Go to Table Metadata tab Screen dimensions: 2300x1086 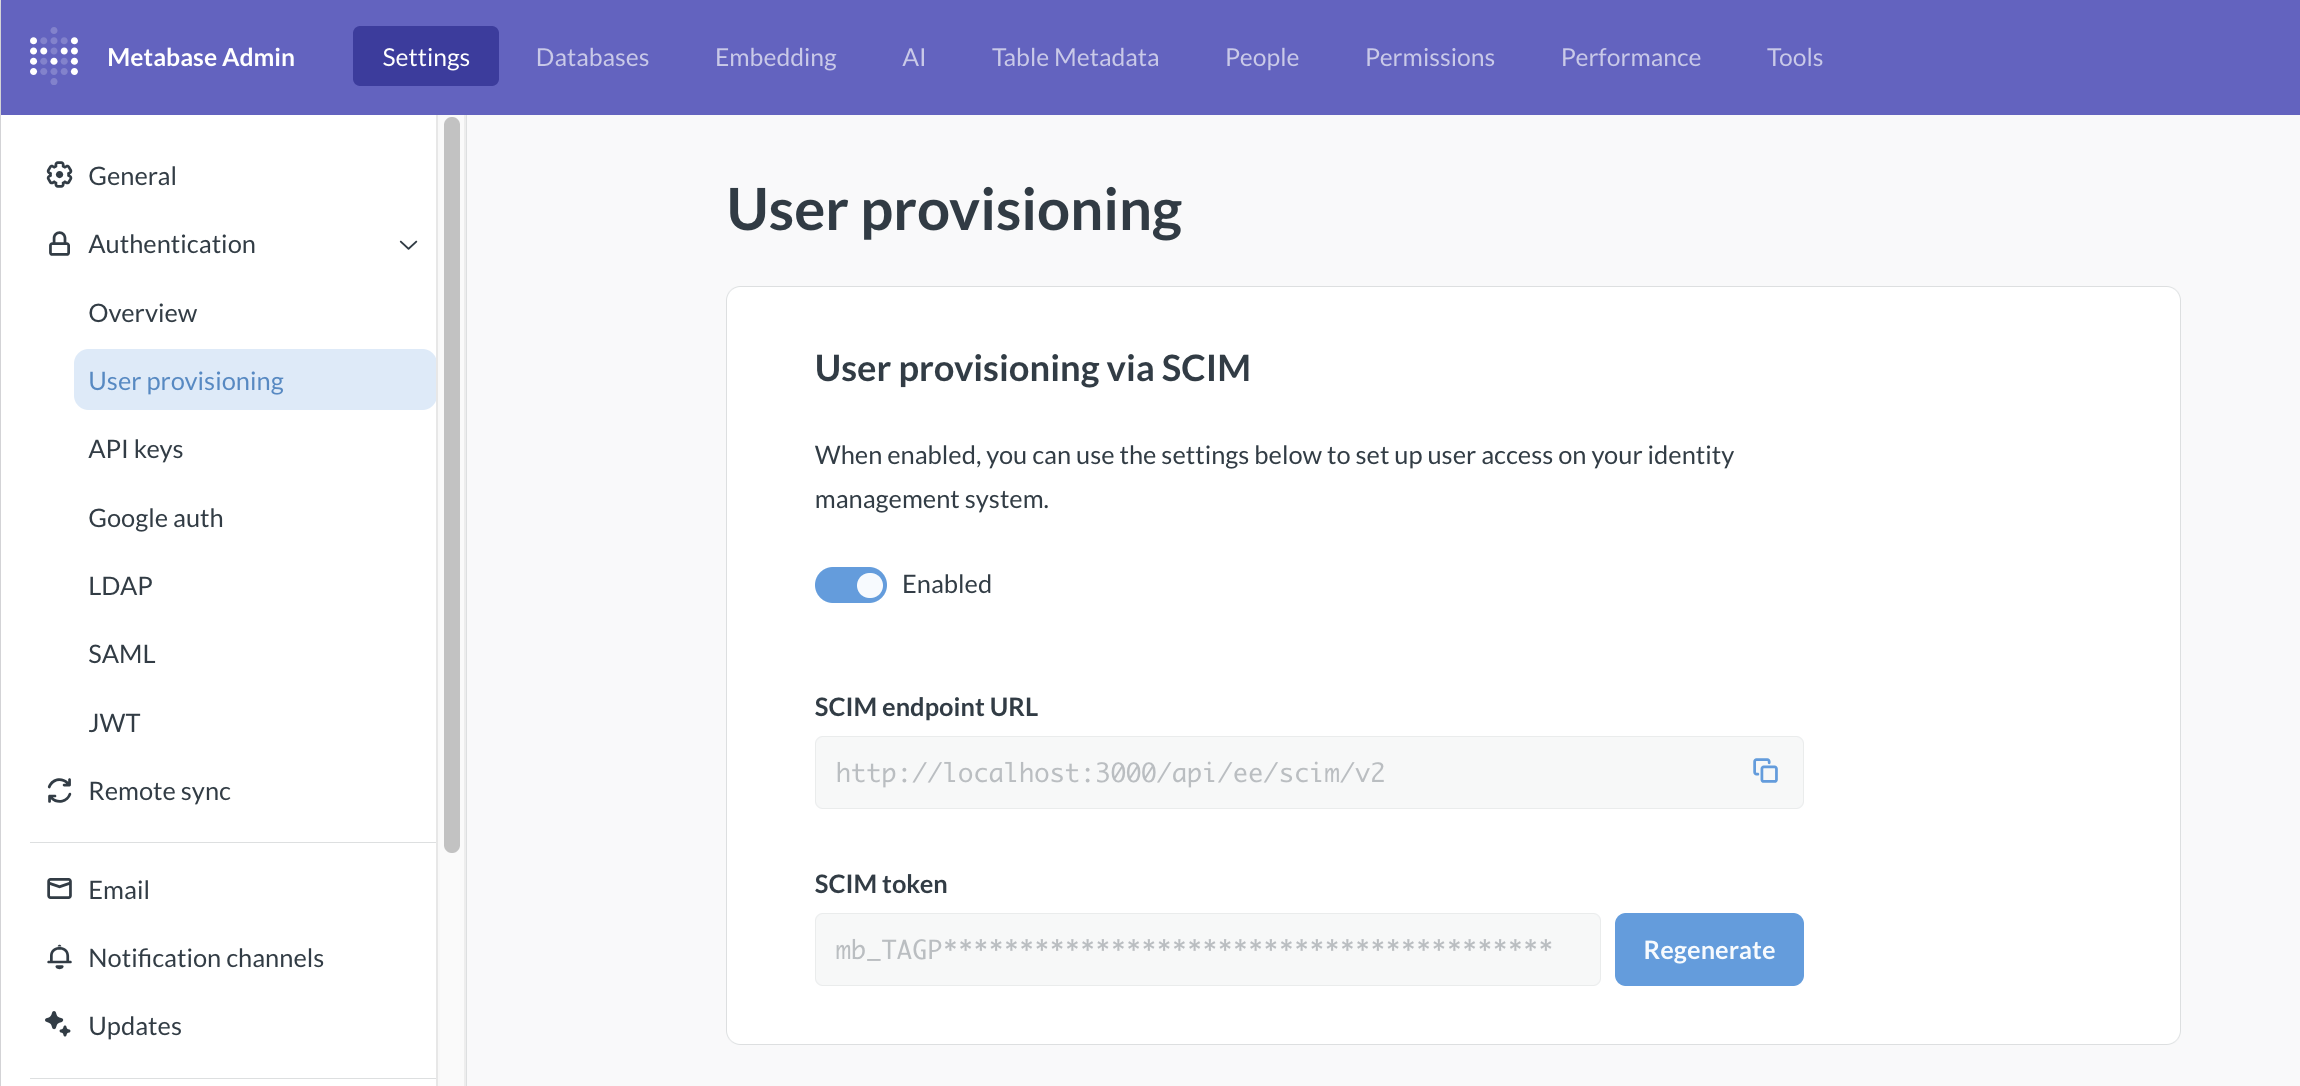tap(1075, 57)
